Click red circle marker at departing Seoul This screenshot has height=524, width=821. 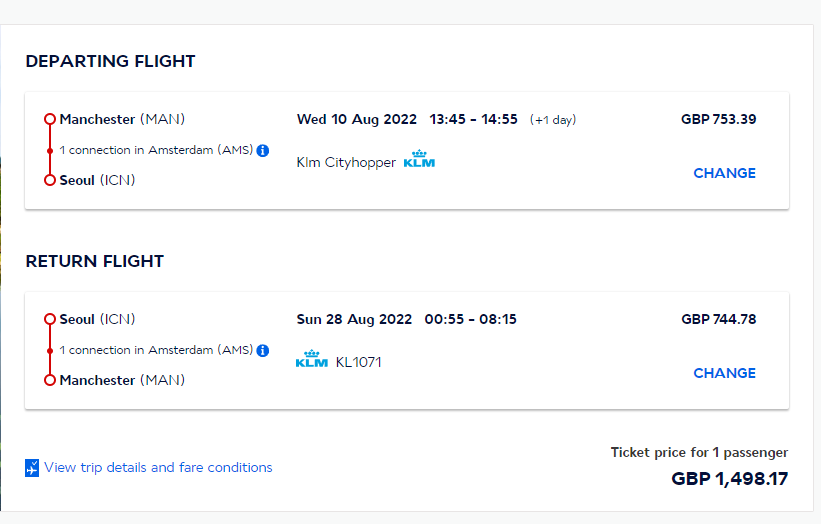click(49, 180)
